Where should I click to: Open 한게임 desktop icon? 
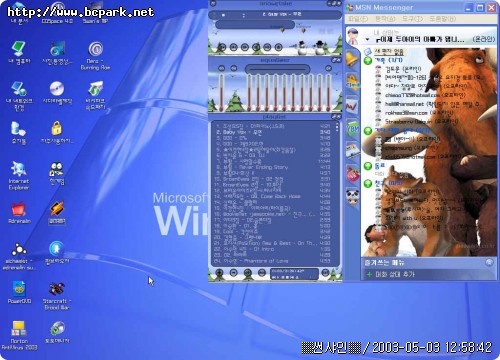[x=57, y=173]
